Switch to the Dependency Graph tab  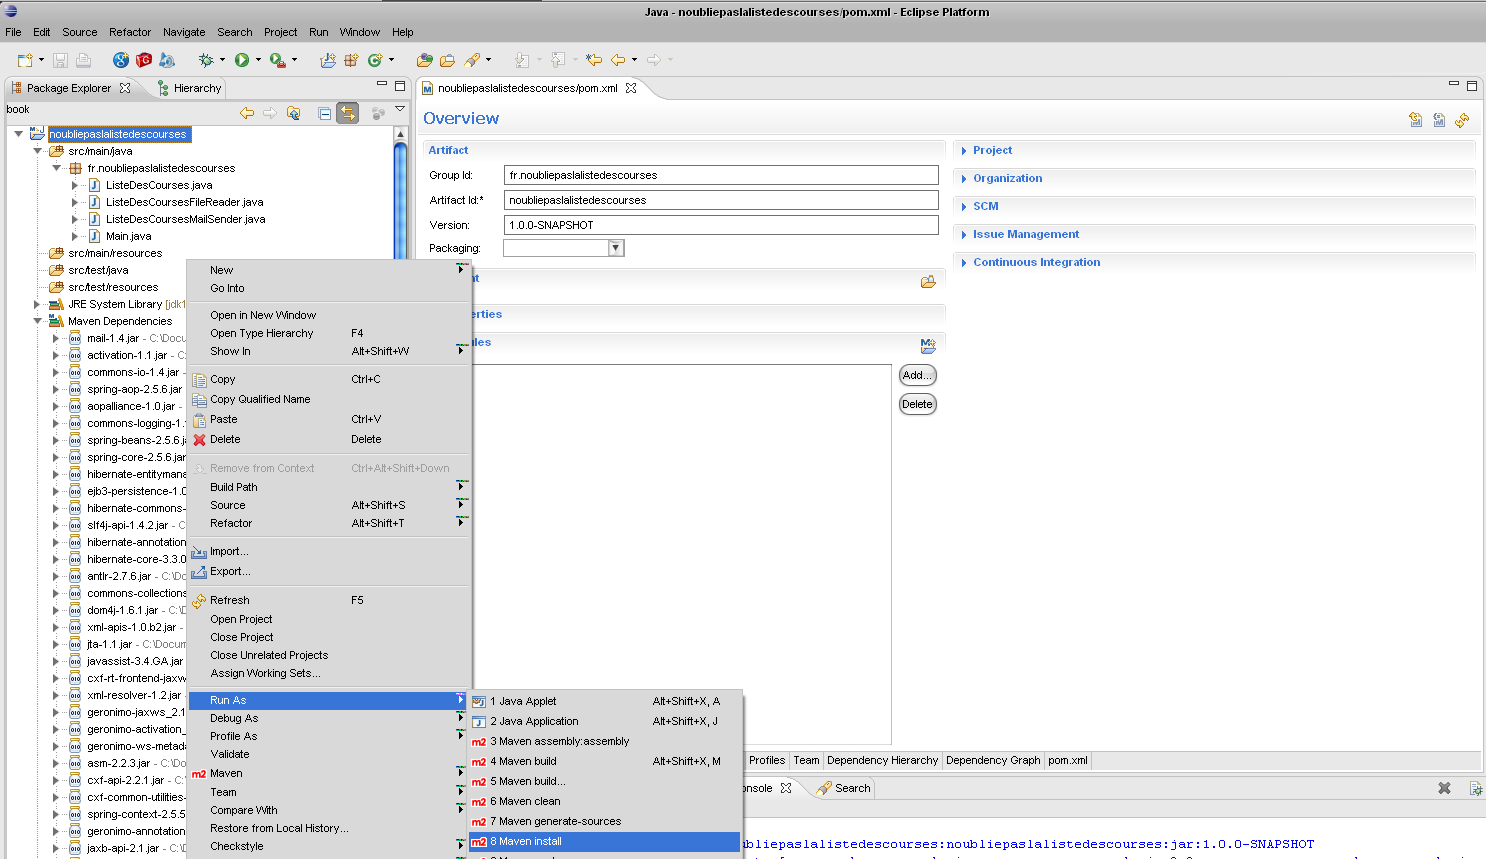tap(992, 760)
